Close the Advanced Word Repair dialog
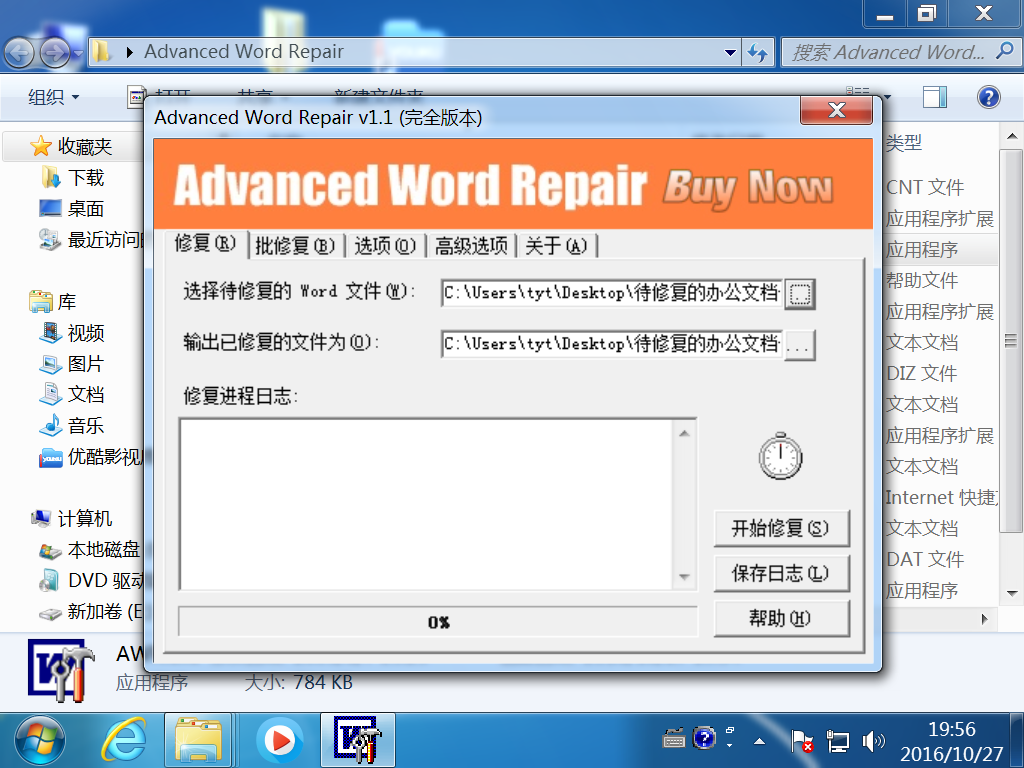 coord(837,110)
